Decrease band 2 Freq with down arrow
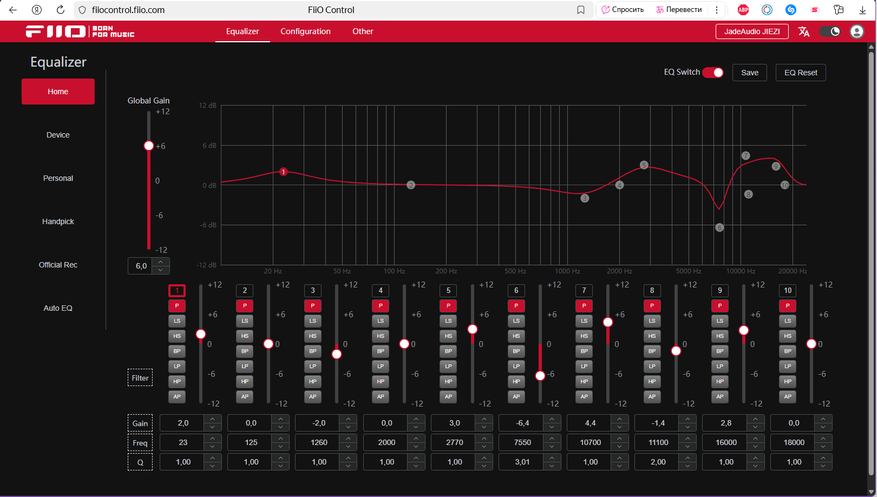The image size is (877, 497). [278, 445]
